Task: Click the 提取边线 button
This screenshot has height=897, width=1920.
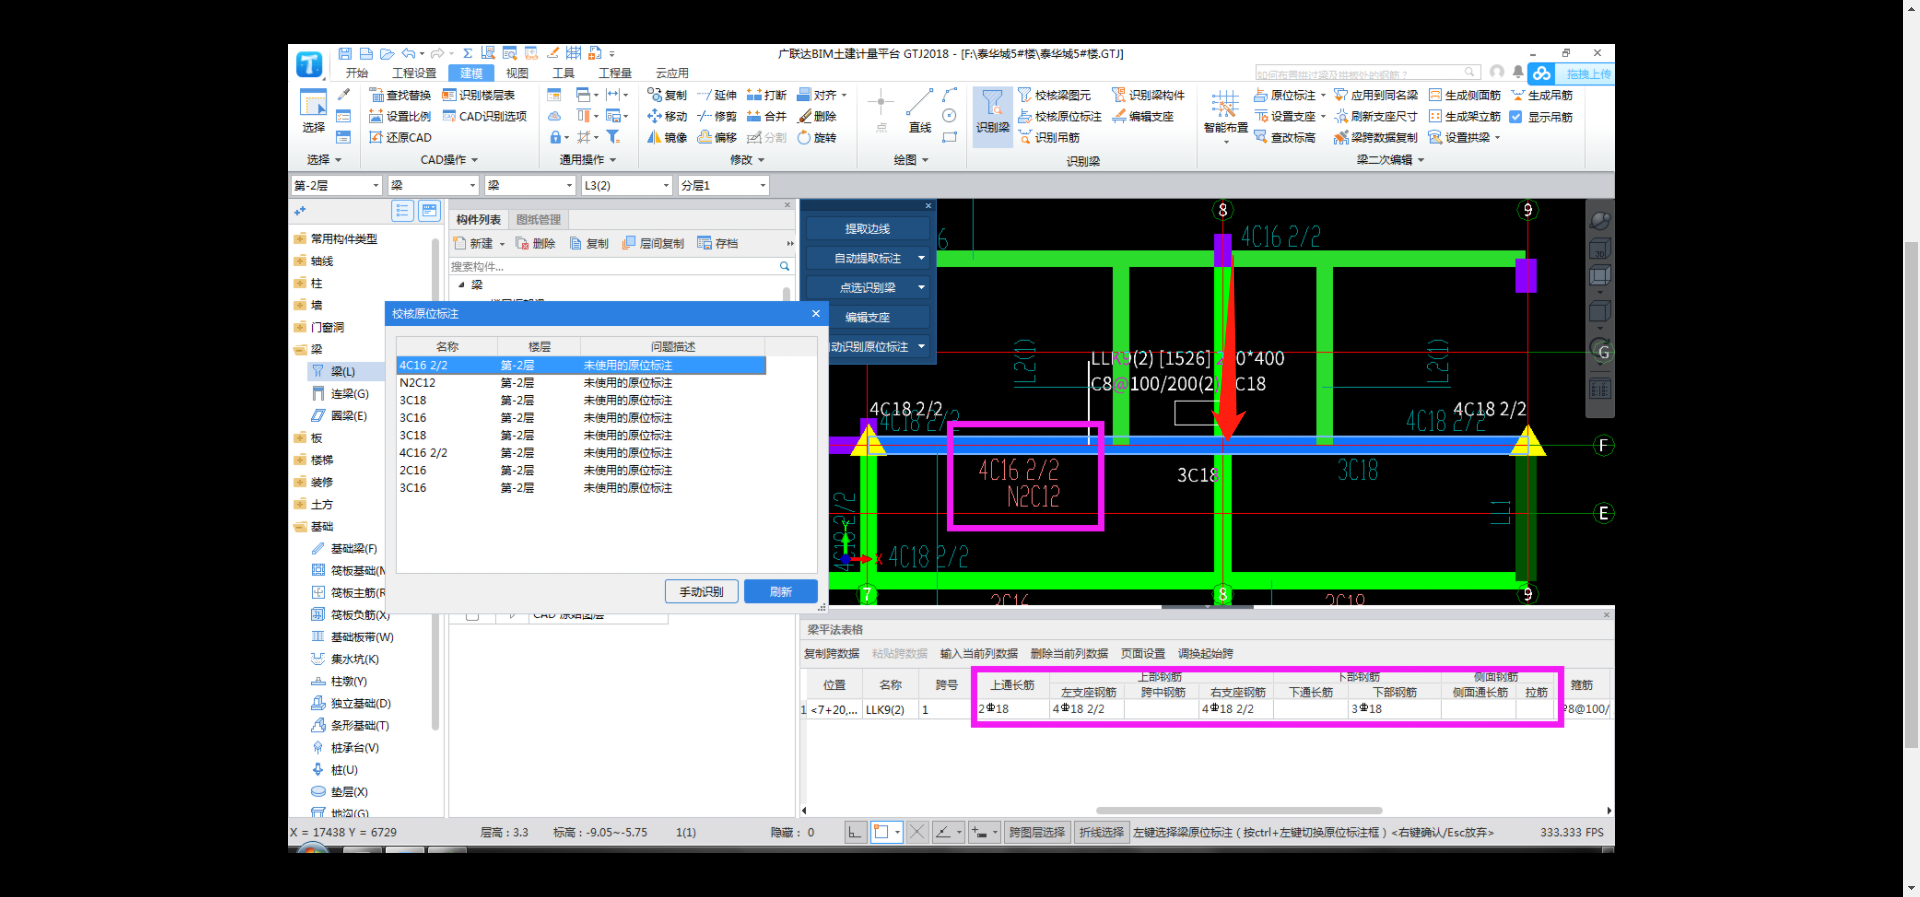Action: tap(867, 229)
